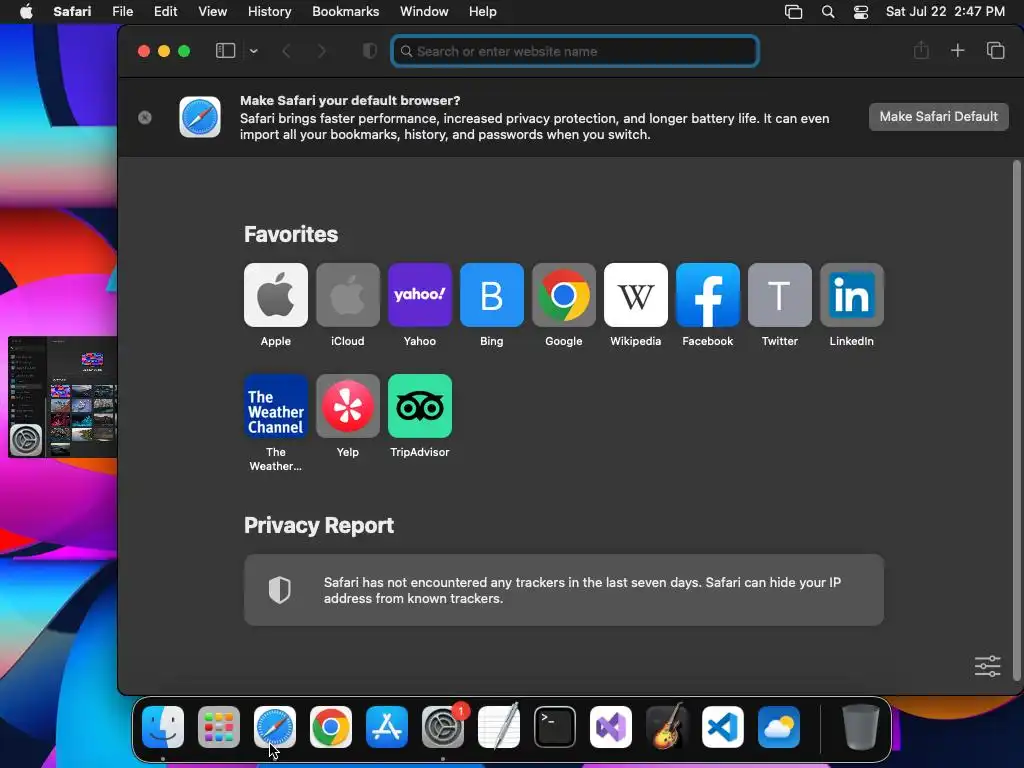
Task: Open Launchpad from the Dock
Action: tap(219, 727)
